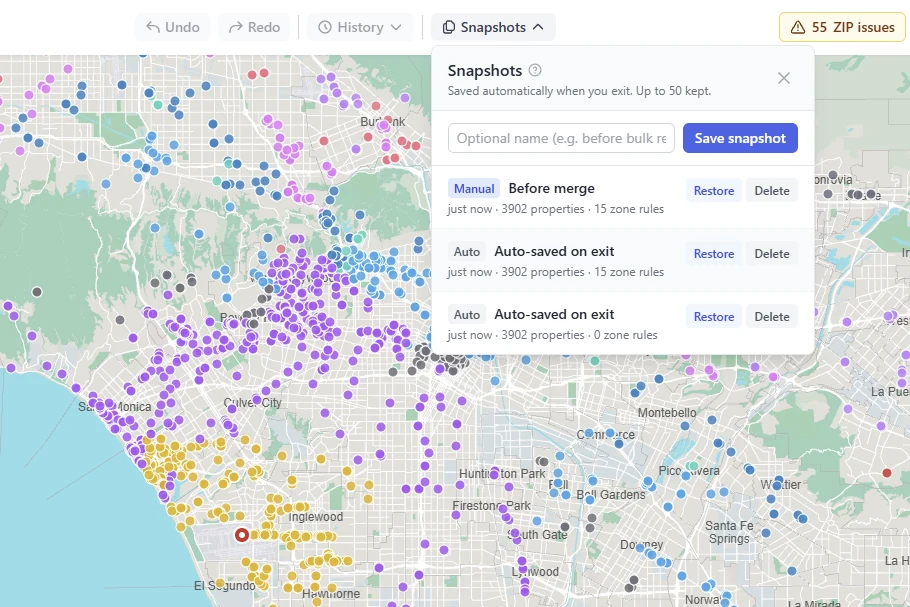Click the Before merge snapshot title
This screenshot has height=607, width=910.
(551, 189)
